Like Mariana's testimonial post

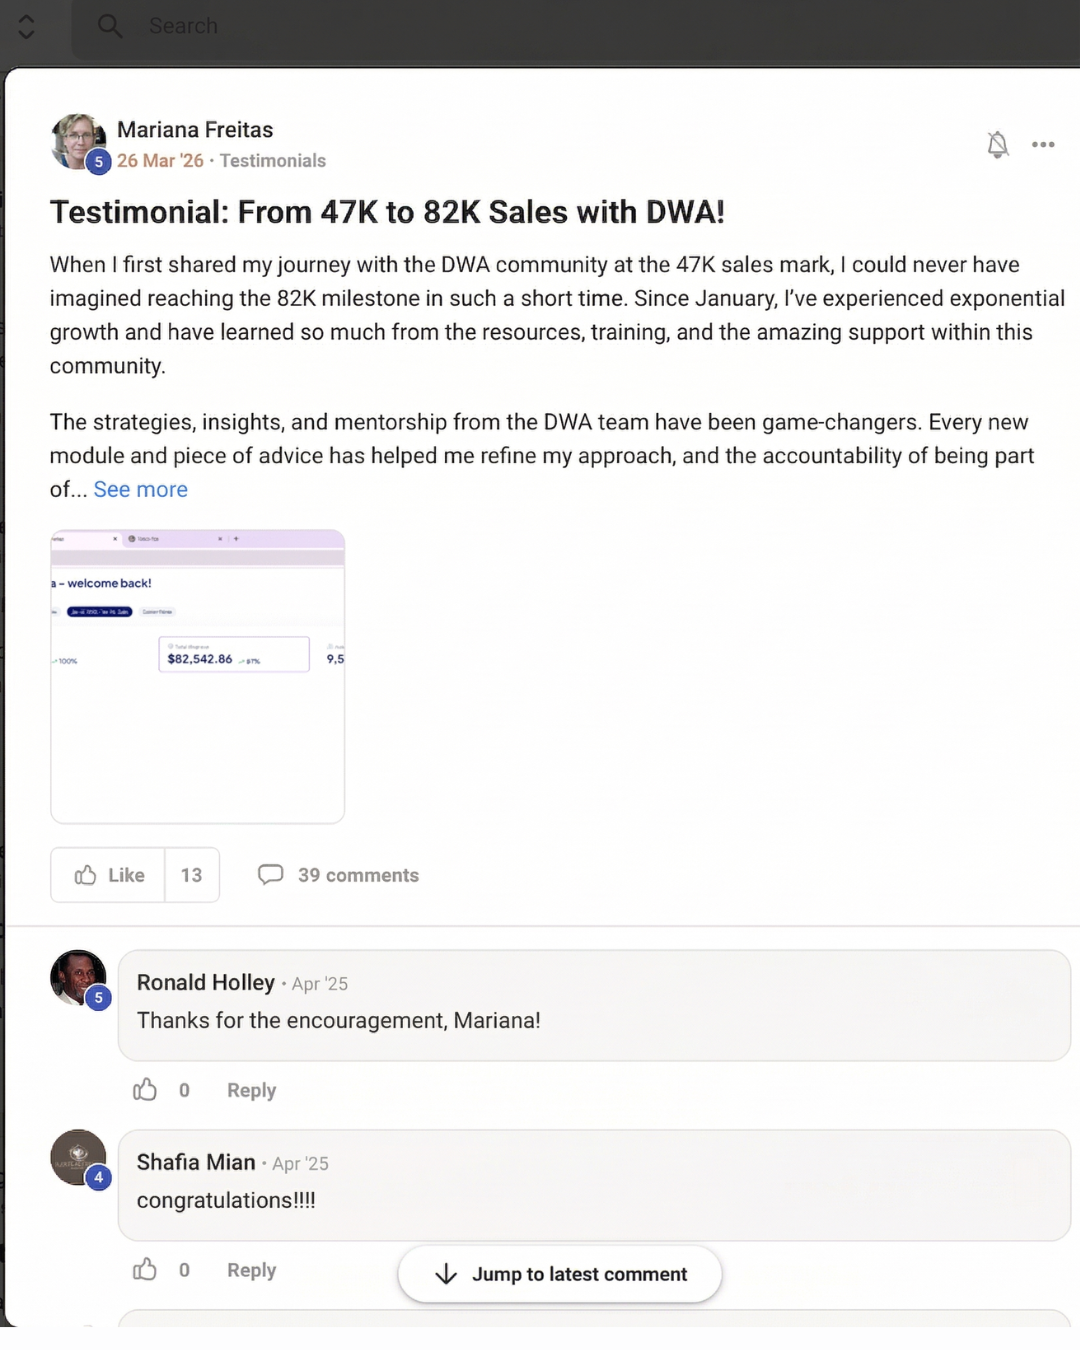click(x=109, y=875)
